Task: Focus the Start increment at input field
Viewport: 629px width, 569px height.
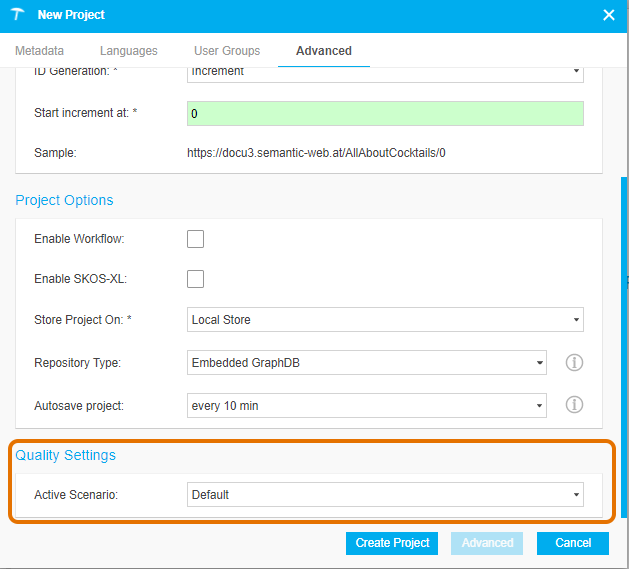Action: point(385,114)
